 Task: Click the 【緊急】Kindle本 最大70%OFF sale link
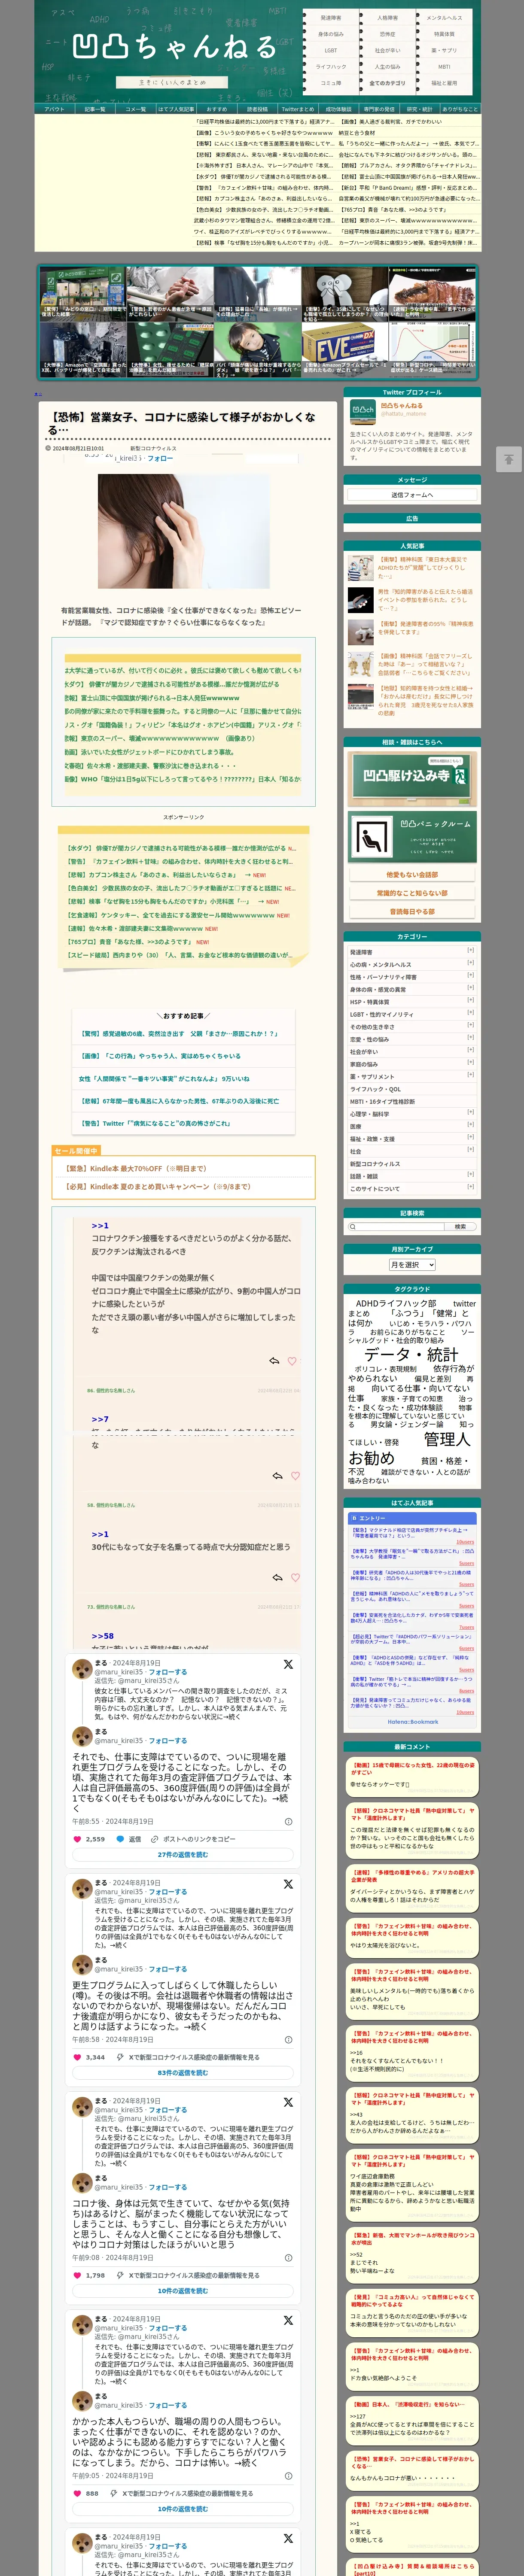pyautogui.click(x=135, y=1168)
